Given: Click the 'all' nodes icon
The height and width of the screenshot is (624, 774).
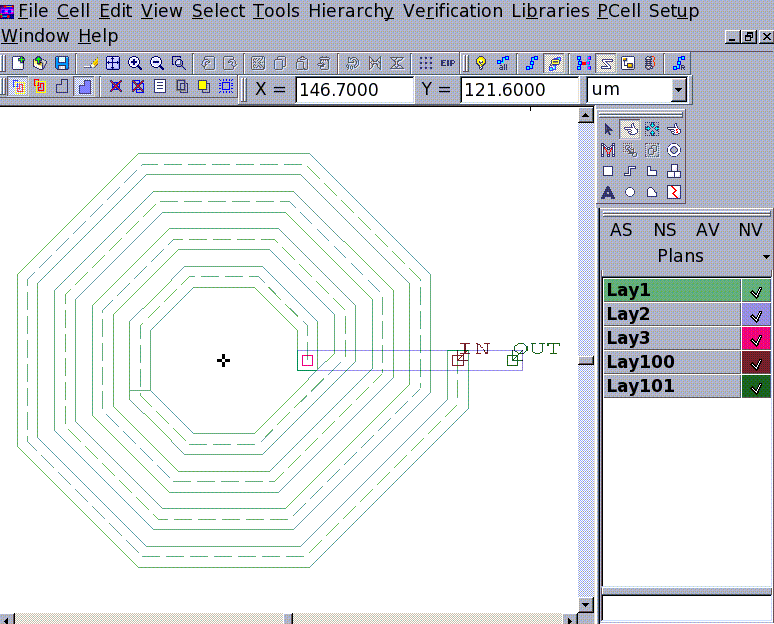Looking at the screenshot, I should pyautogui.click(x=503, y=63).
